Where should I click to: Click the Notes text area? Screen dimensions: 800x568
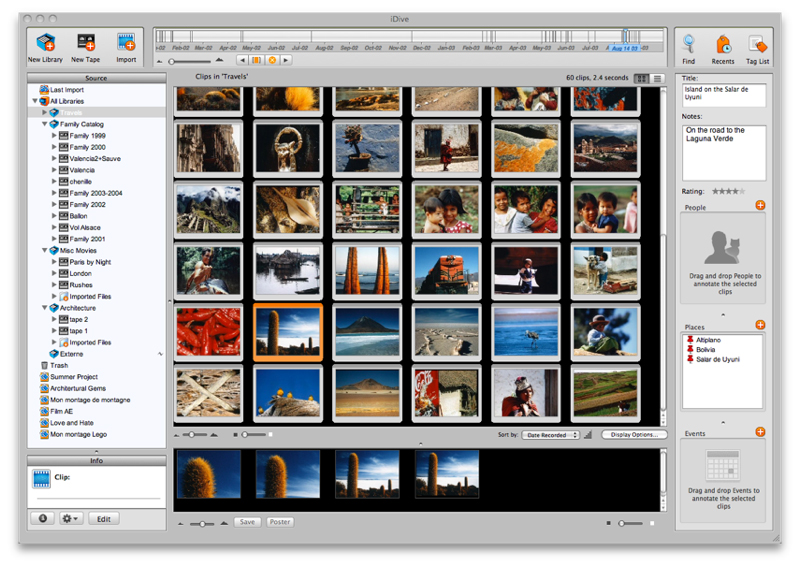[723, 153]
